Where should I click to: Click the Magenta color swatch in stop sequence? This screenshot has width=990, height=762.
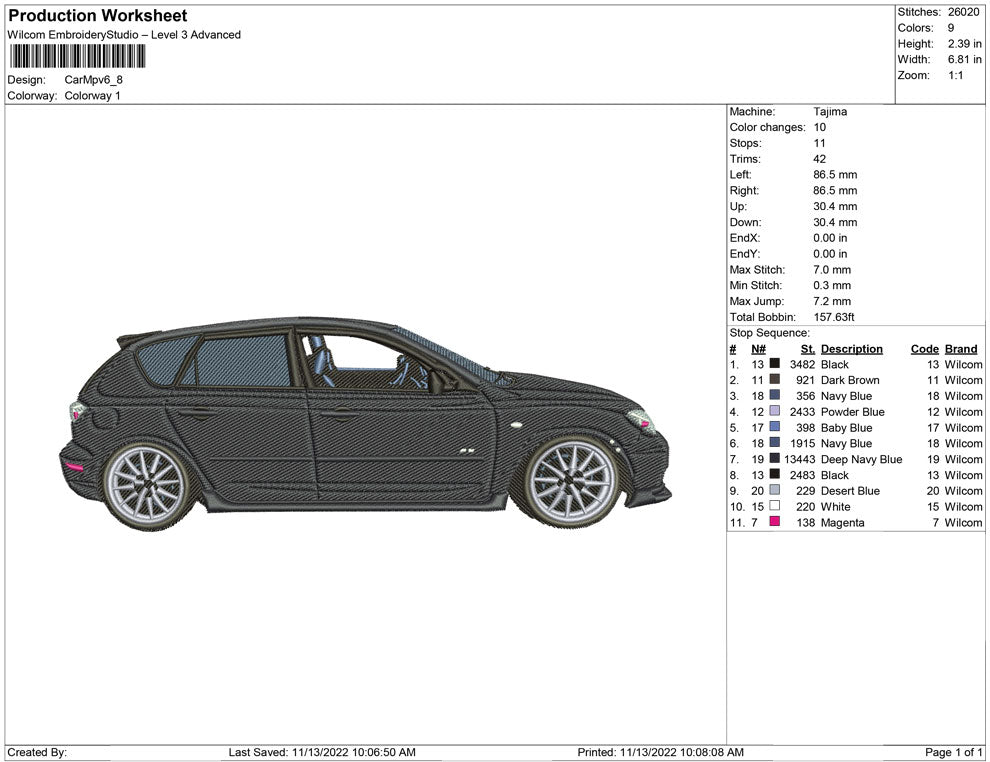pos(774,523)
